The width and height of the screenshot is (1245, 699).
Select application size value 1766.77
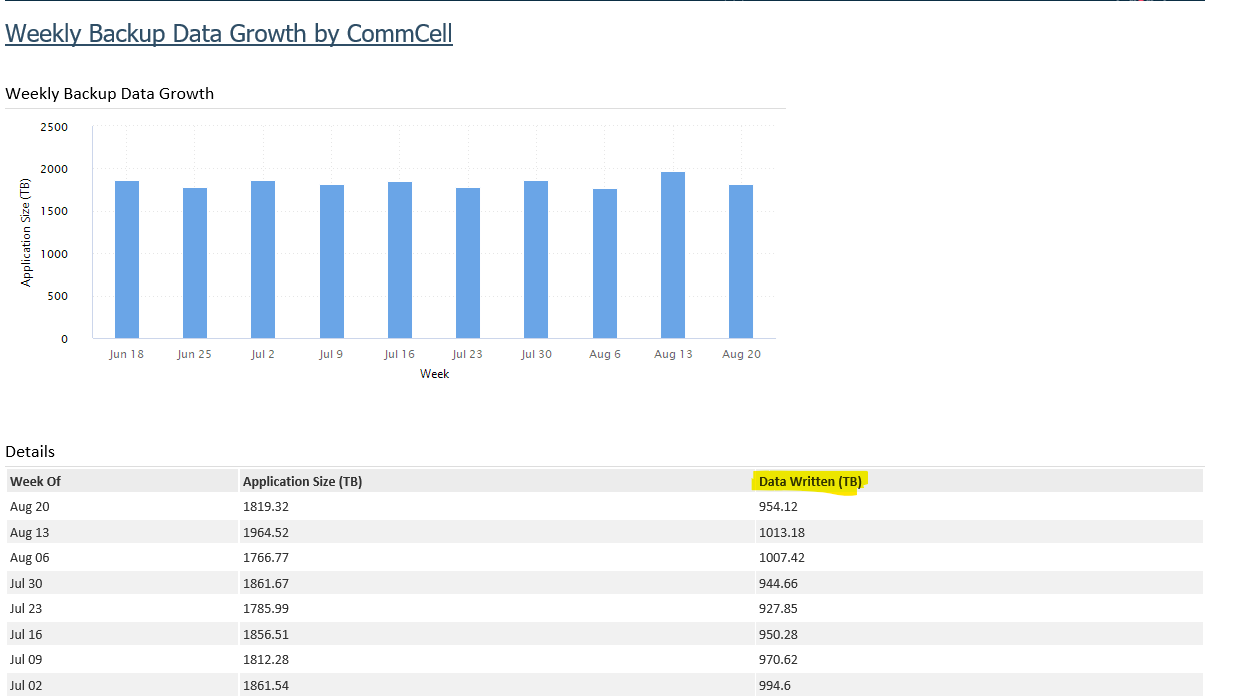coord(266,557)
